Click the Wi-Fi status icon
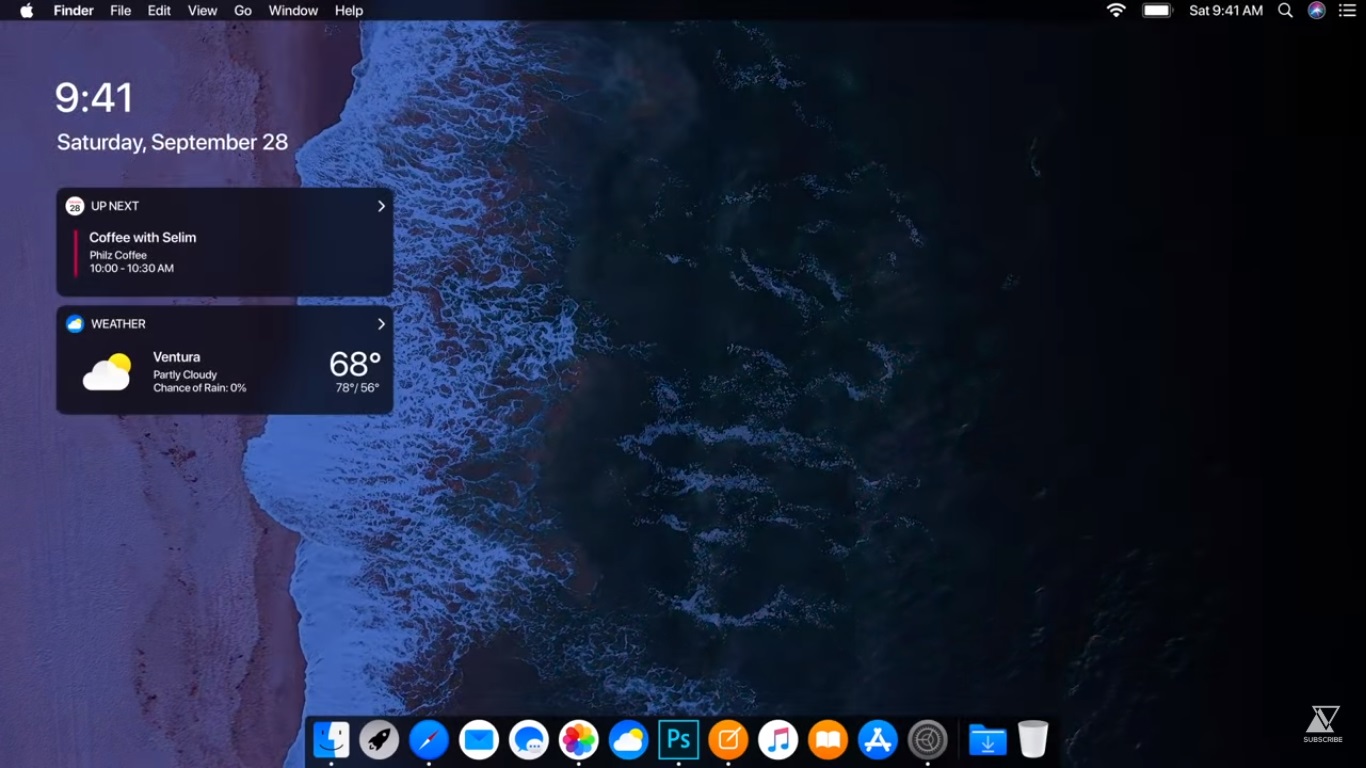This screenshot has height=768, width=1366. 1116,10
